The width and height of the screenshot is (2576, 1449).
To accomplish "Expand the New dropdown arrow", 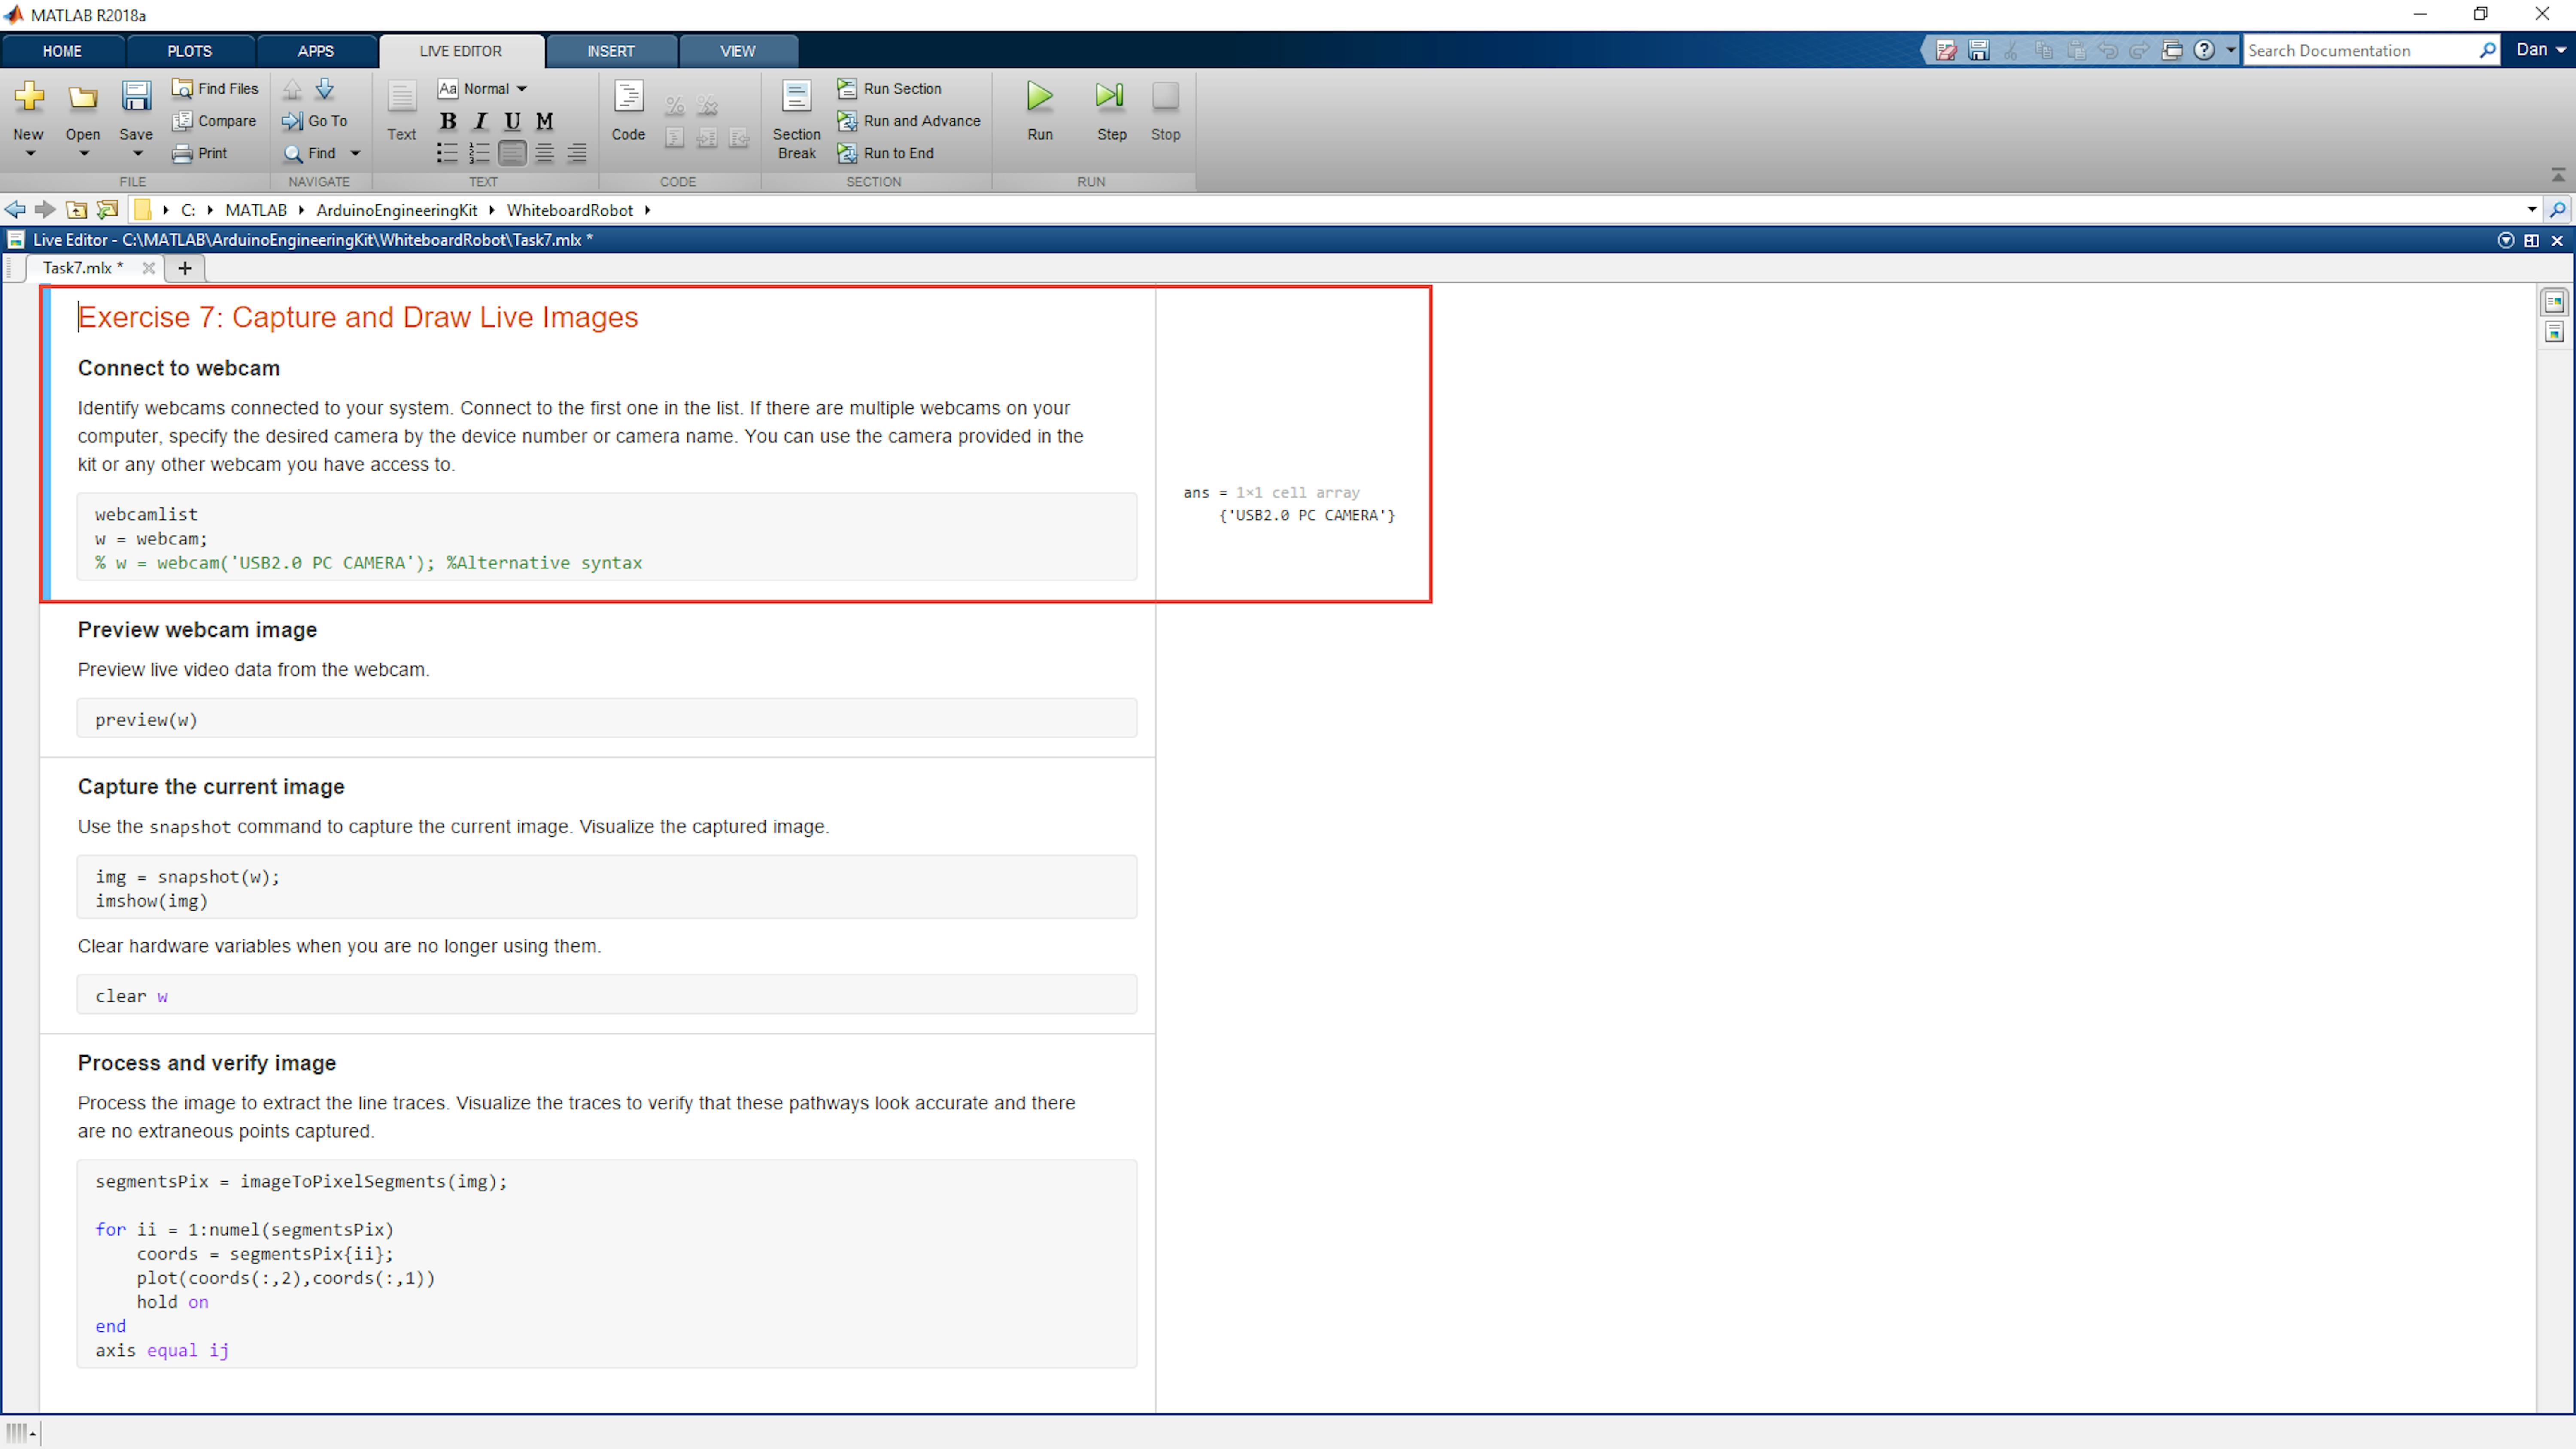I will [x=30, y=154].
